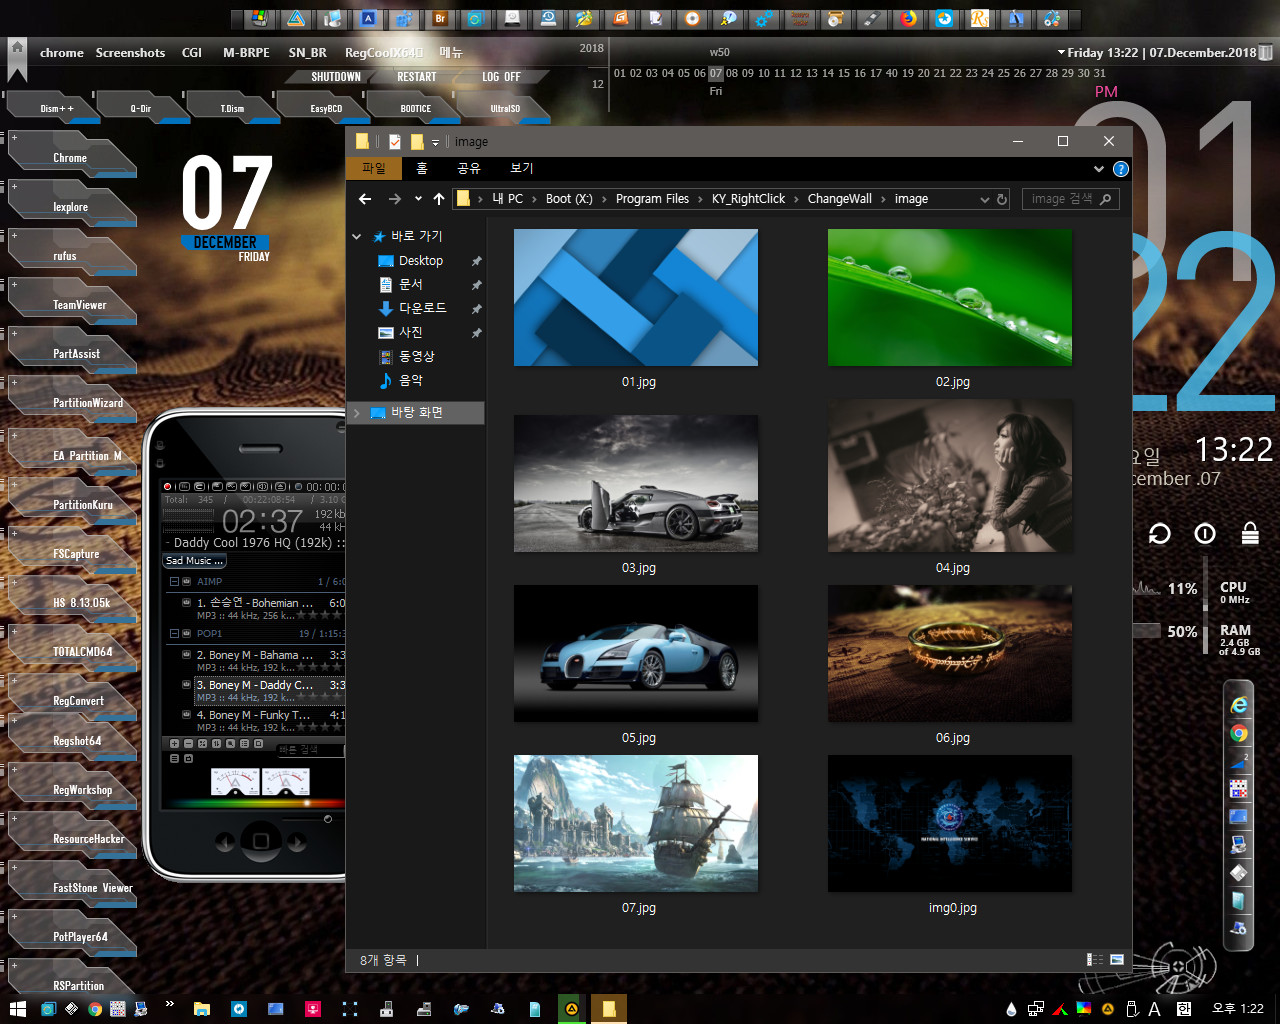
Task: Click the RESTART button
Action: [417, 77]
